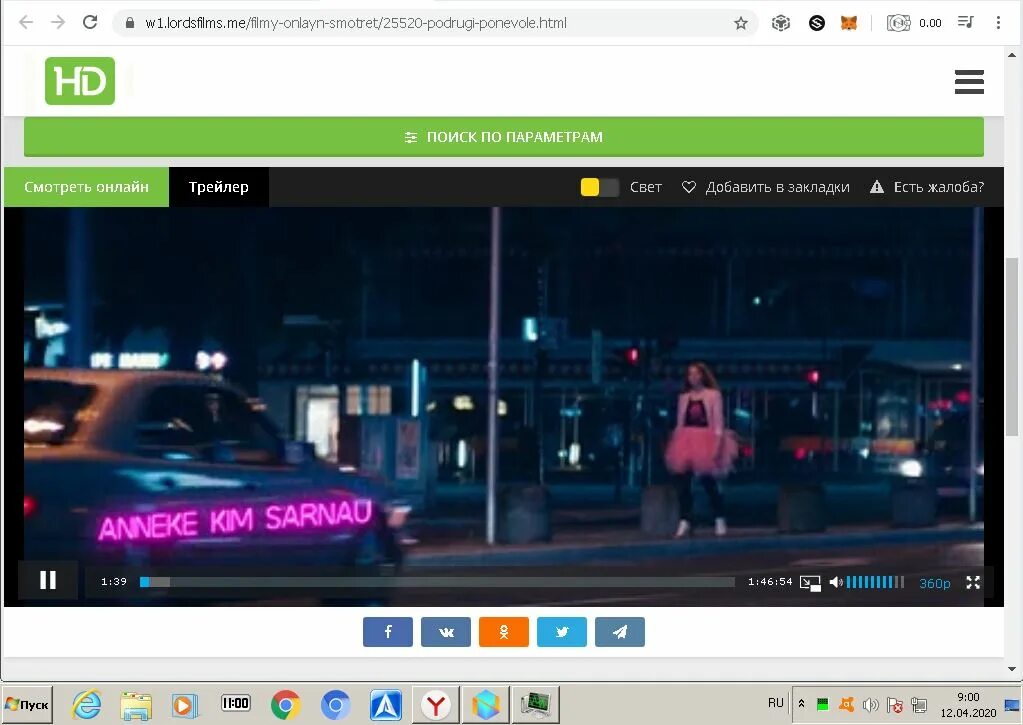This screenshot has height=725, width=1023.
Task: Go back to the previous page
Action: point(26,23)
